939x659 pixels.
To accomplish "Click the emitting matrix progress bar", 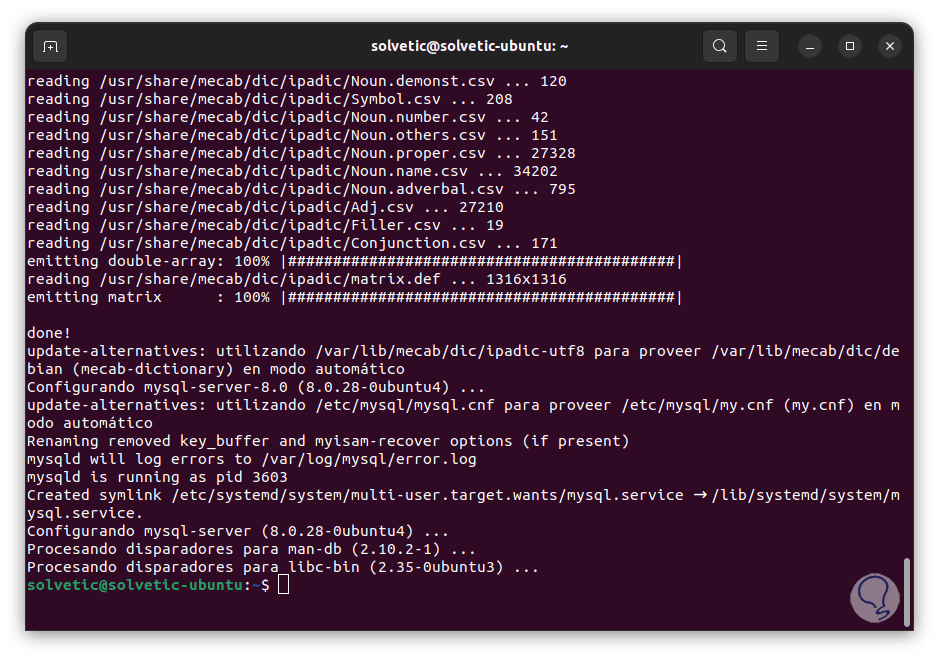I will click(481, 297).
